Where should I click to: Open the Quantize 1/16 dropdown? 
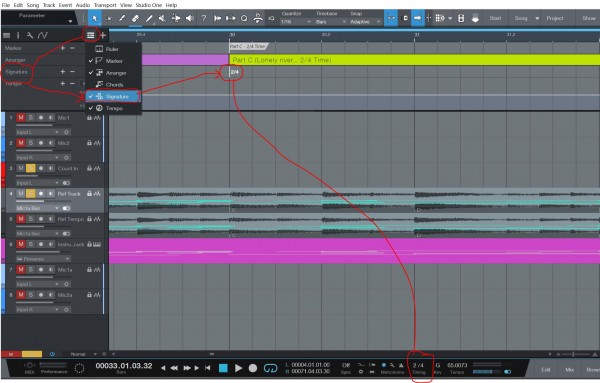[x=296, y=22]
